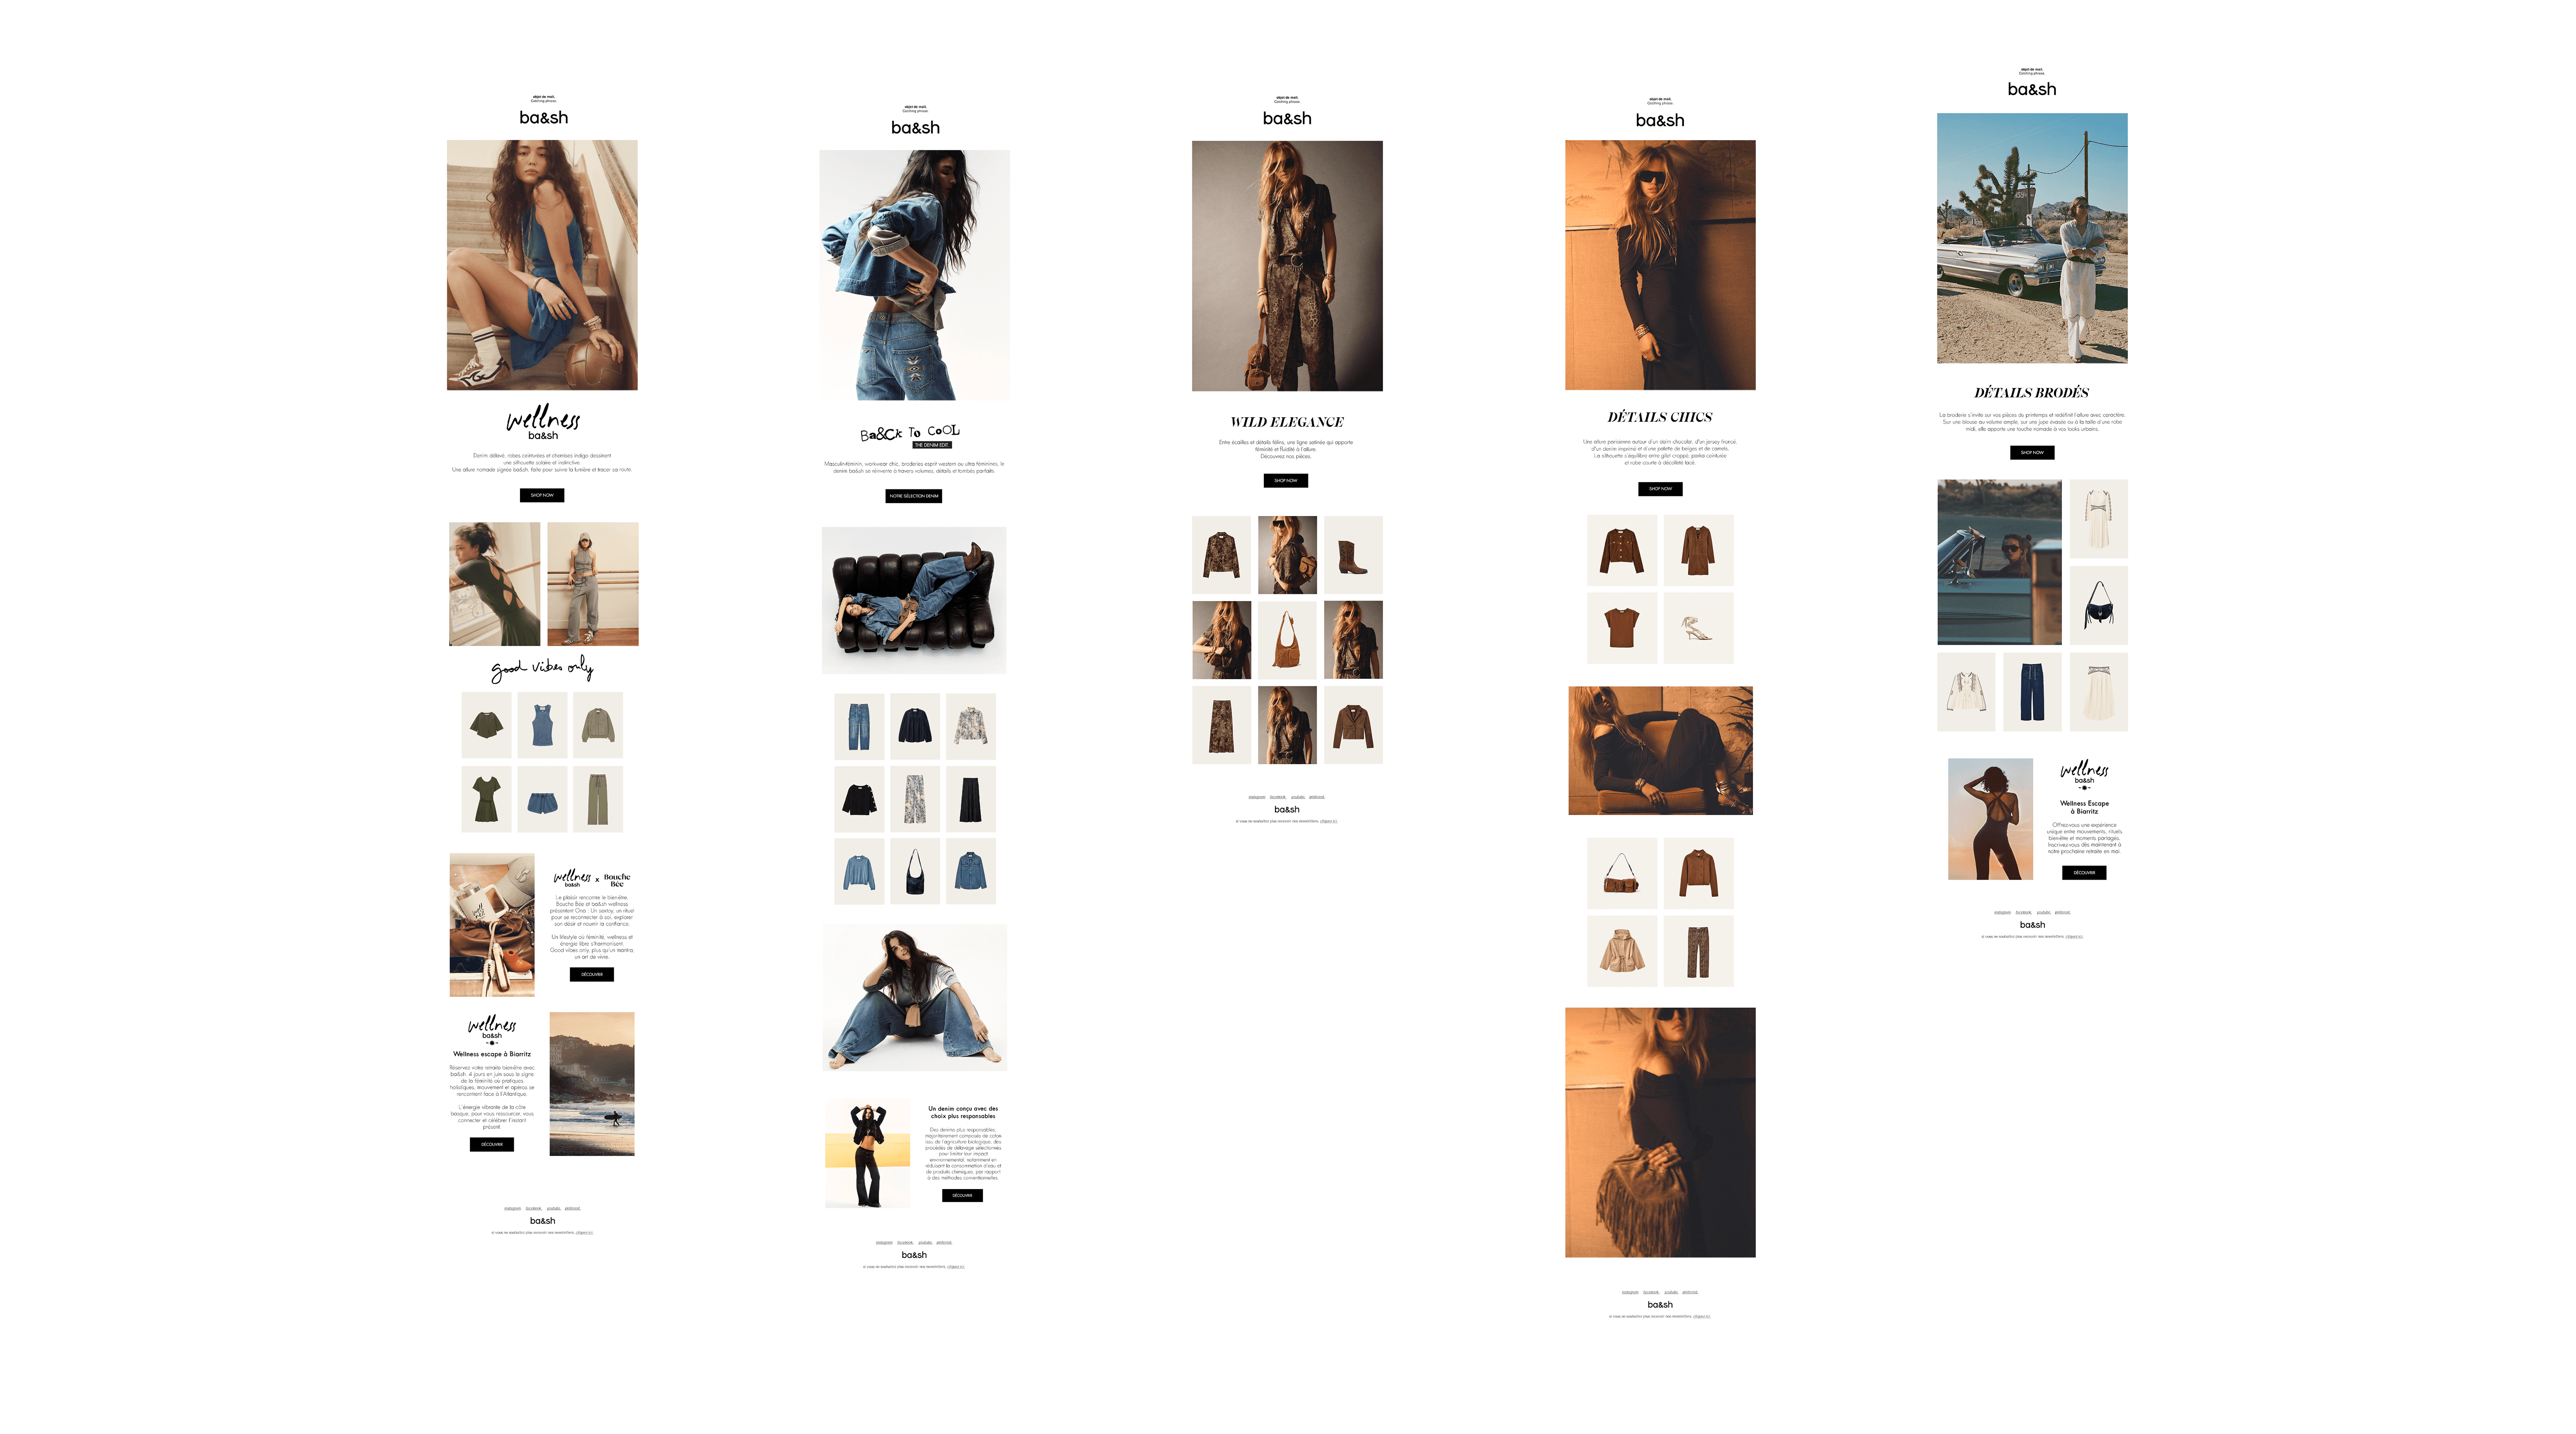Click DÉCOUVRIR in the responsible denim block
This screenshot has height=1434, width=2576.
962,1196
